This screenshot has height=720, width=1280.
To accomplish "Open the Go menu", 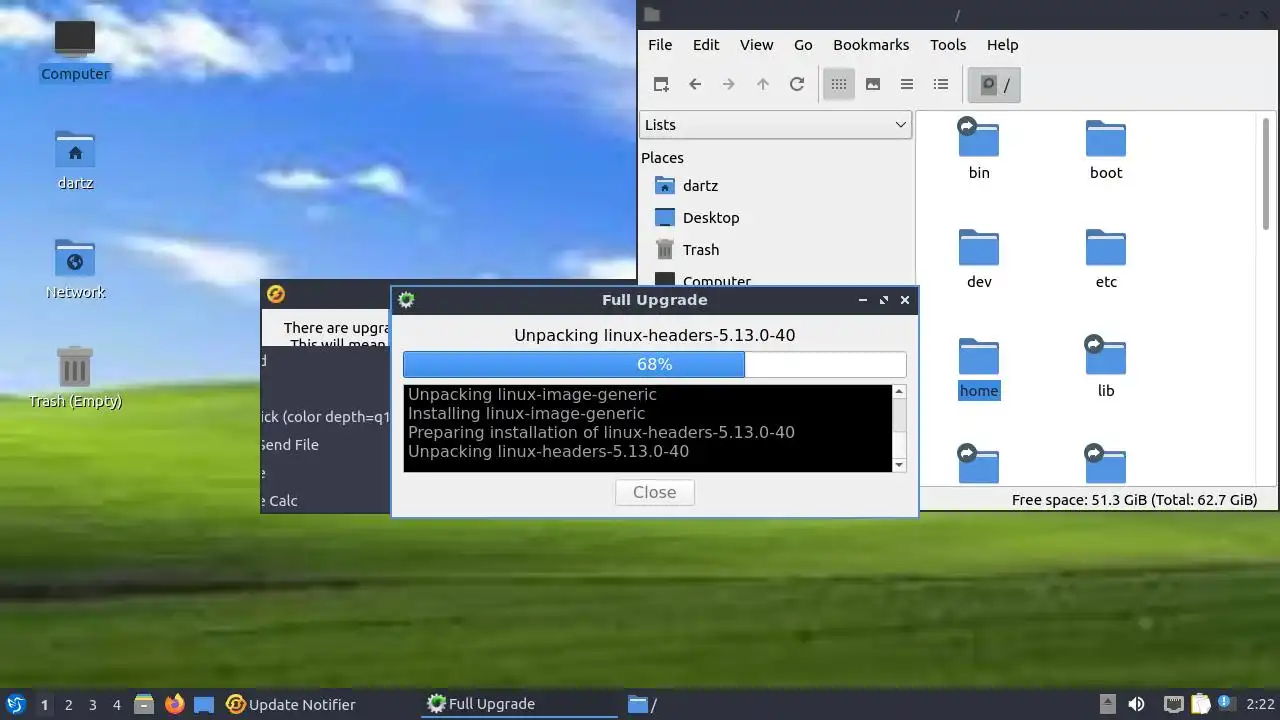I will [803, 44].
